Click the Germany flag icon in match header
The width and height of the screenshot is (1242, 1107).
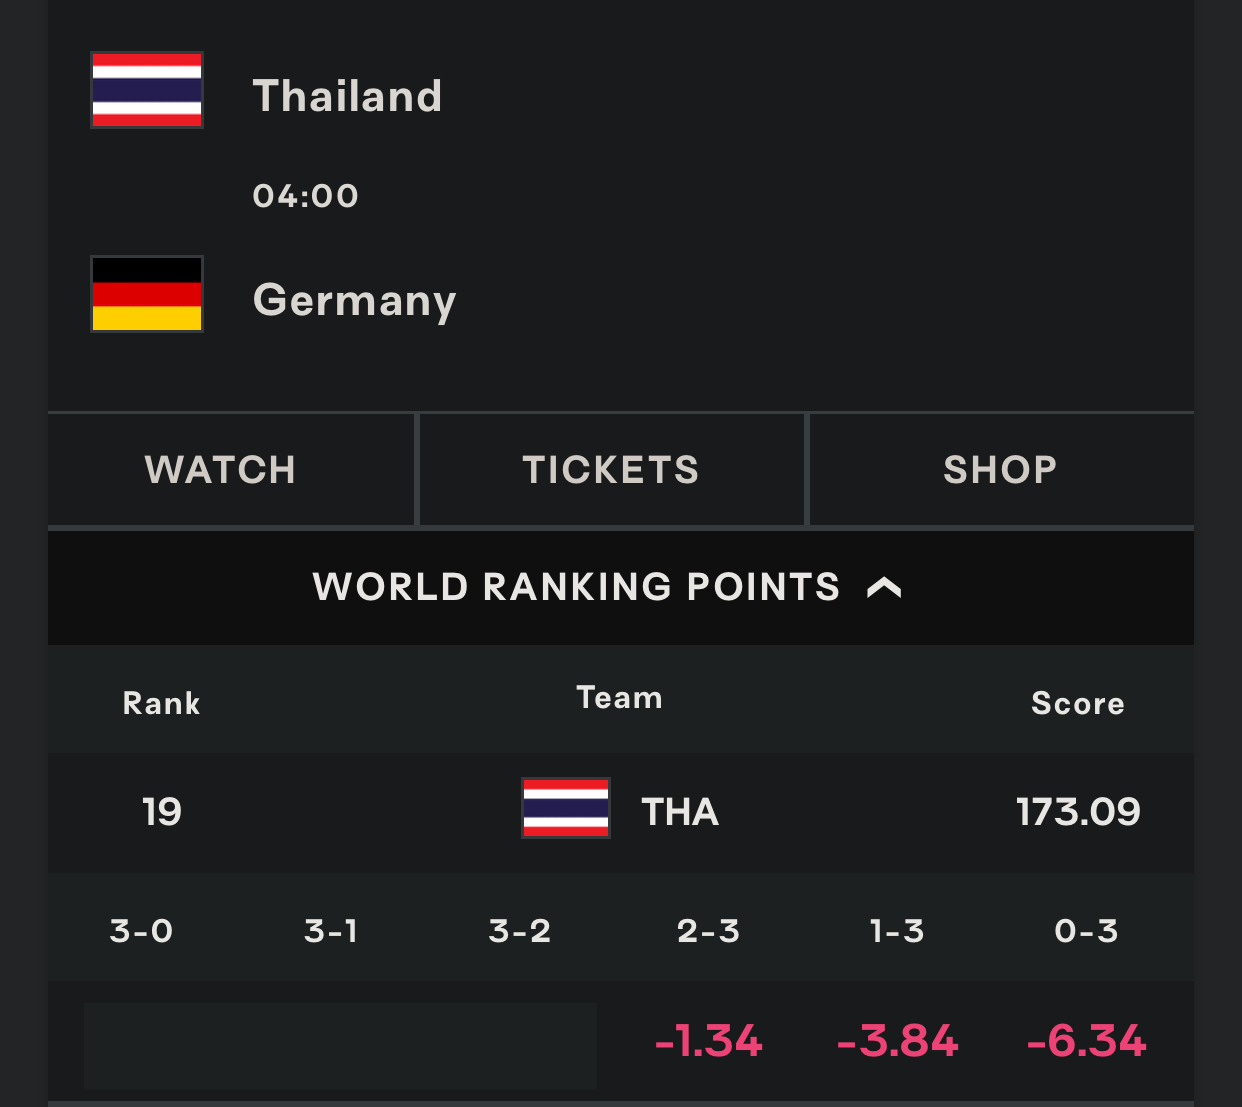coord(147,294)
